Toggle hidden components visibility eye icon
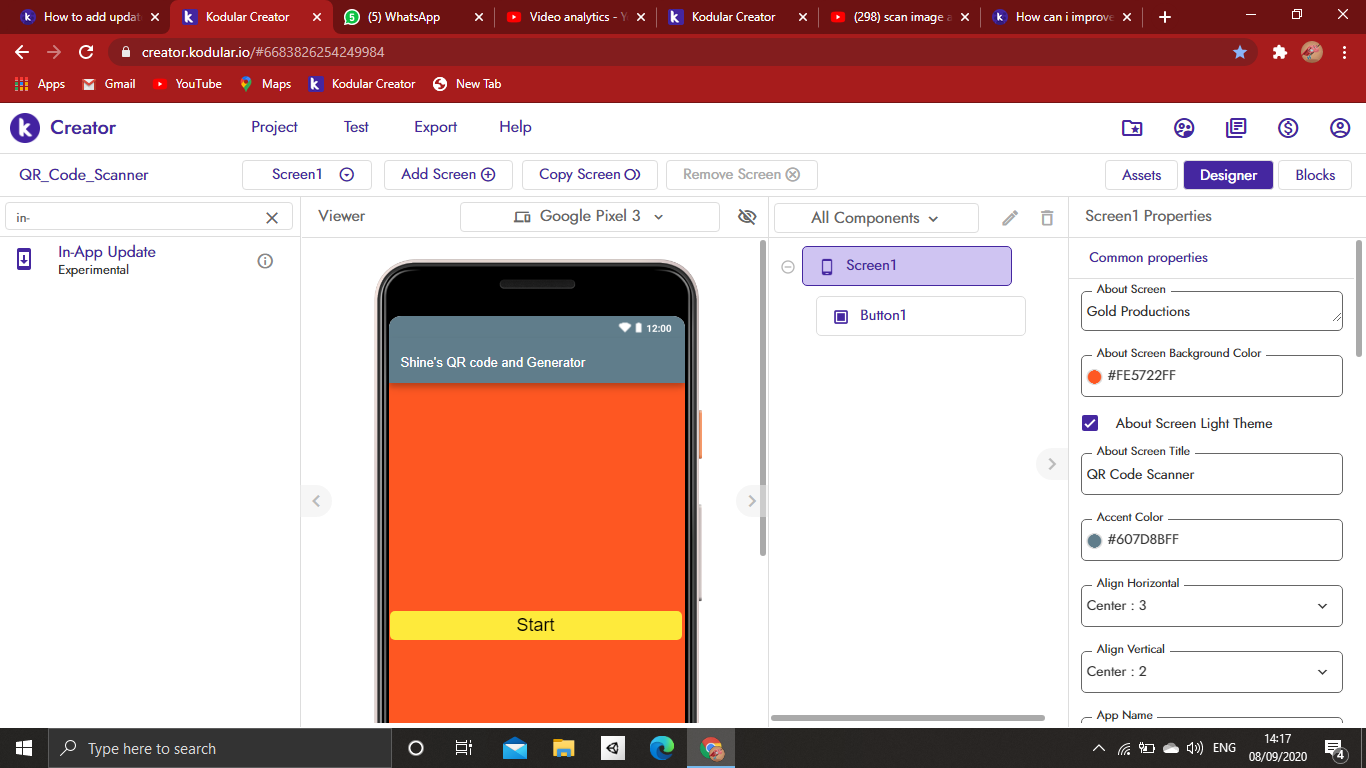This screenshot has height=768, width=1366. coord(746,217)
